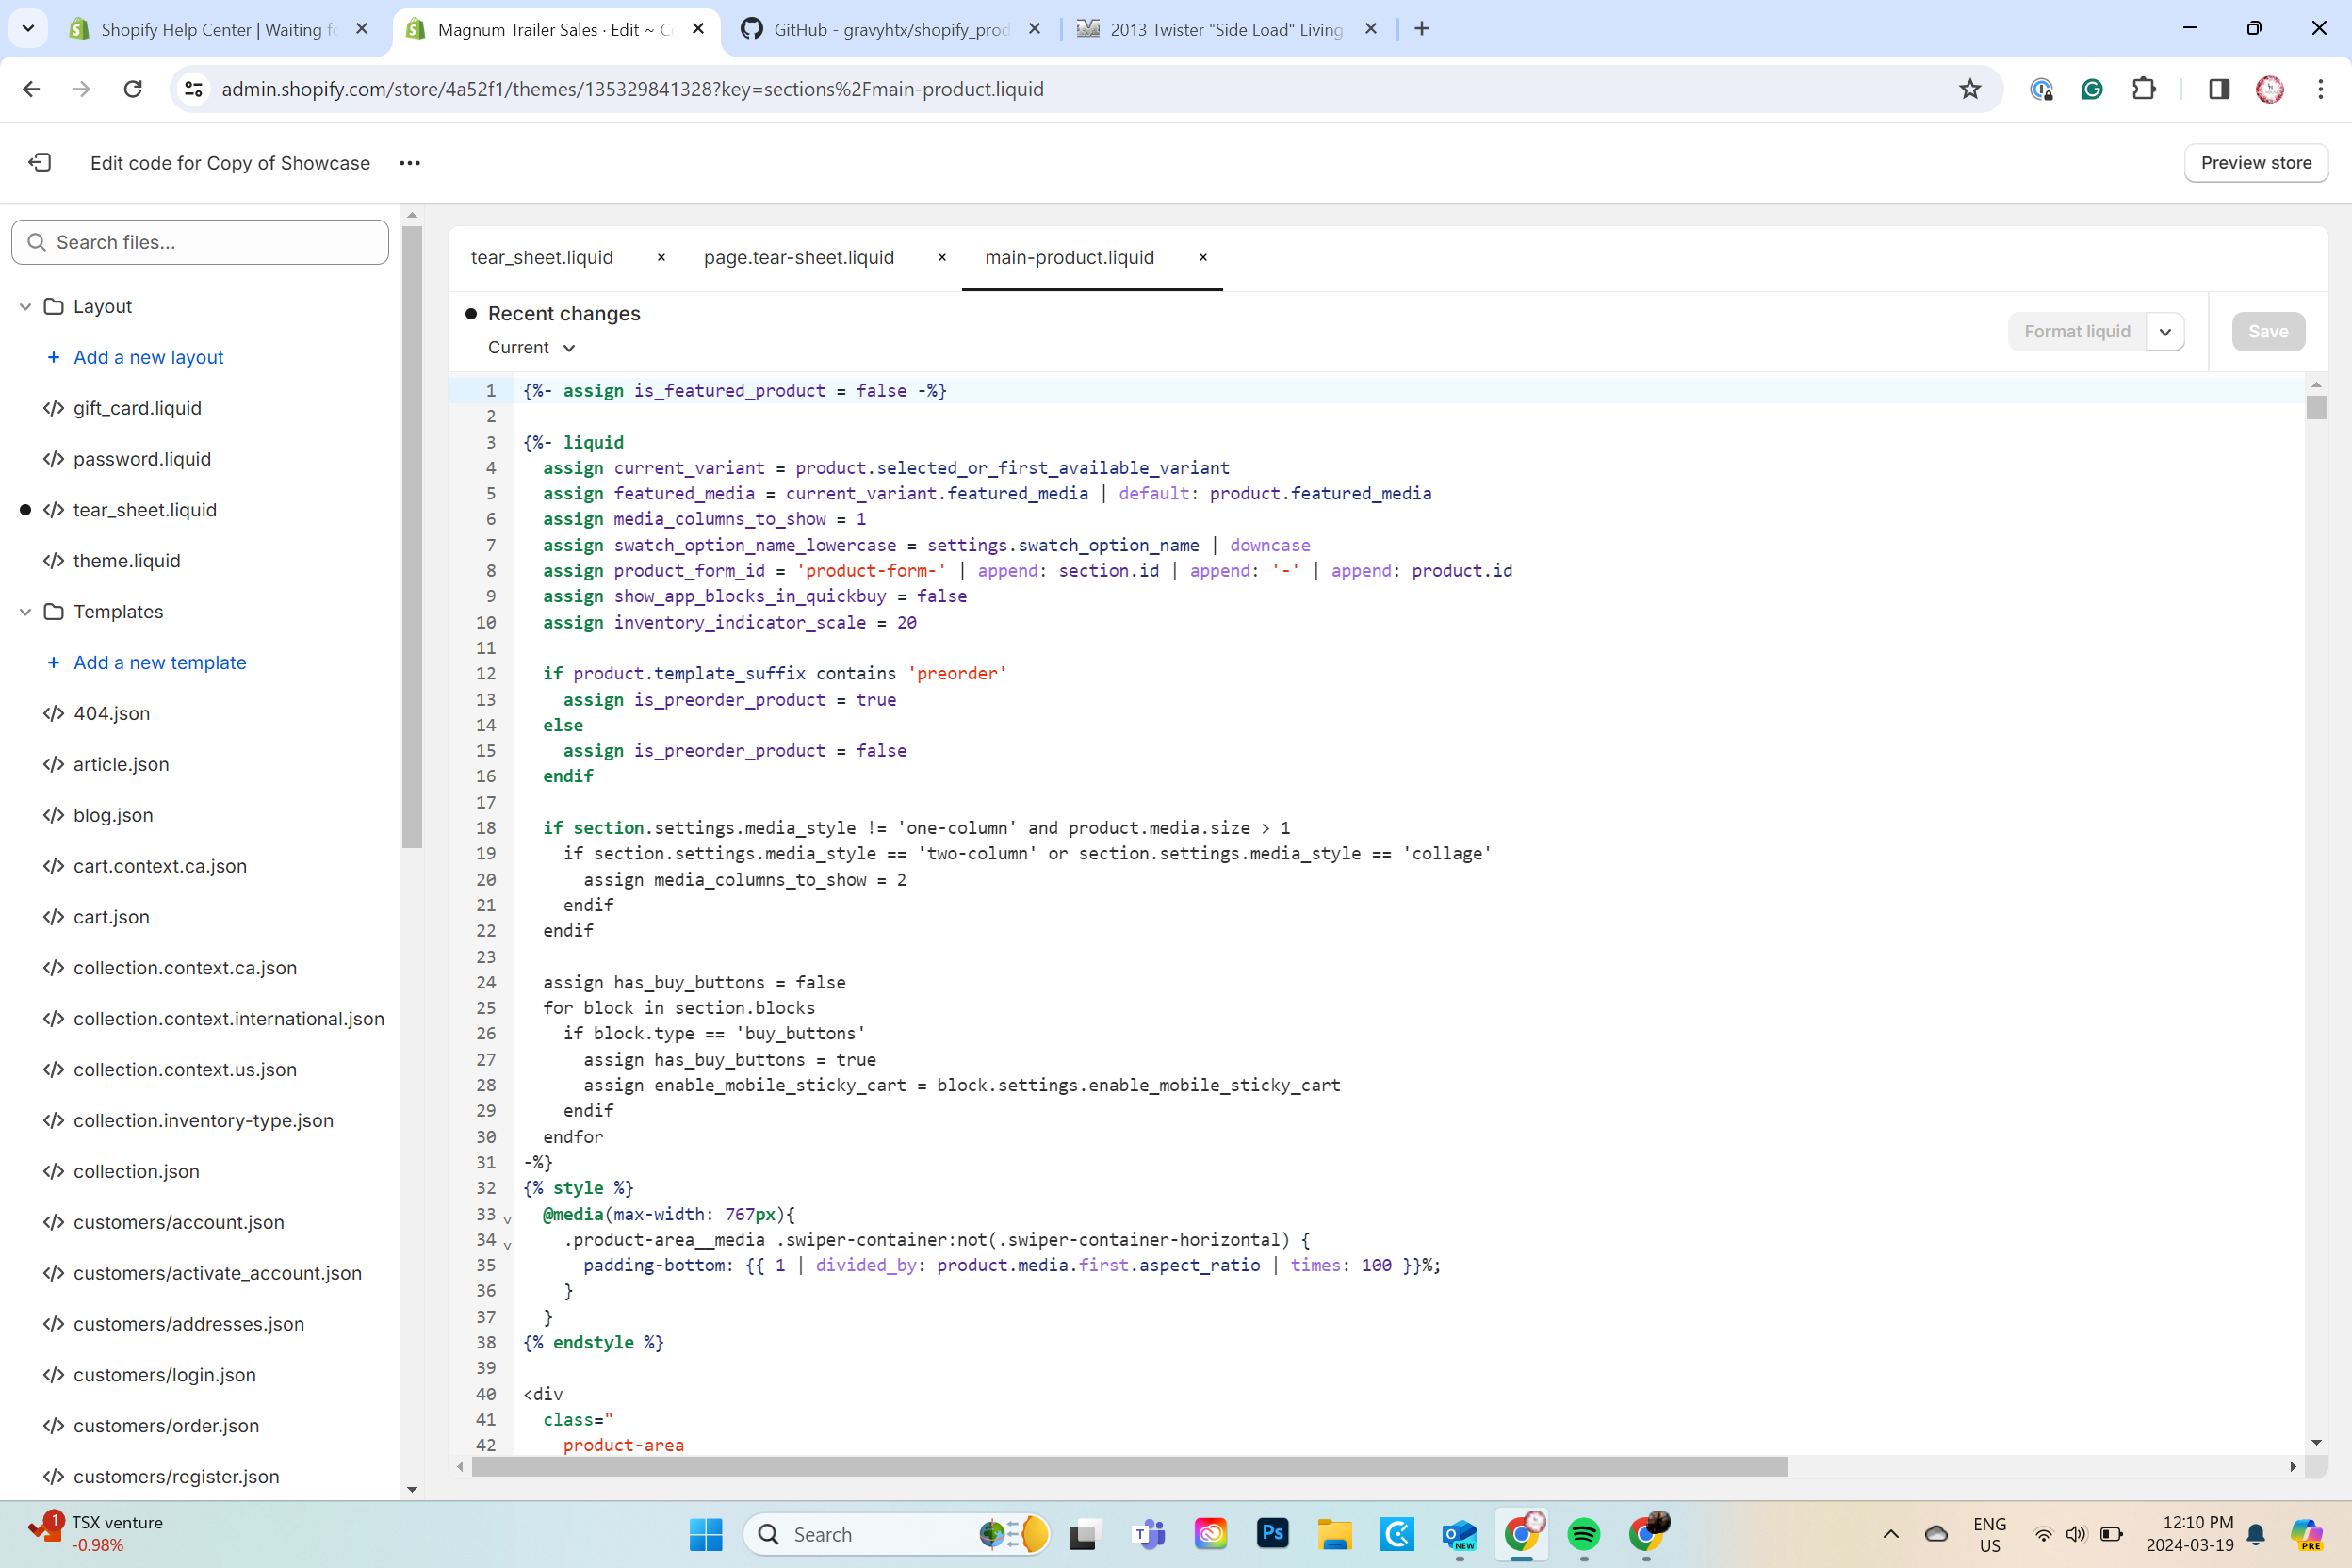Open the three-dot more actions menu
The width and height of the screenshot is (2352, 1568).
click(409, 163)
